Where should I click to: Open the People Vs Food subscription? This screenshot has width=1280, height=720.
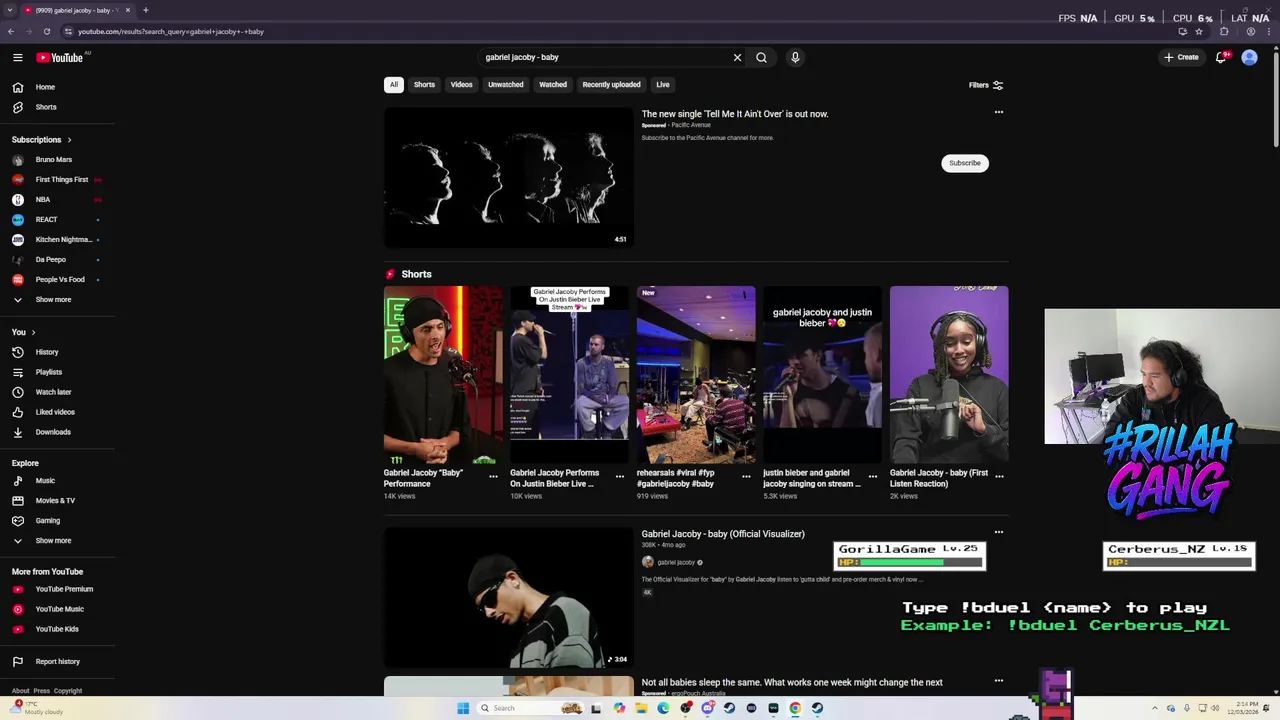click(58, 280)
